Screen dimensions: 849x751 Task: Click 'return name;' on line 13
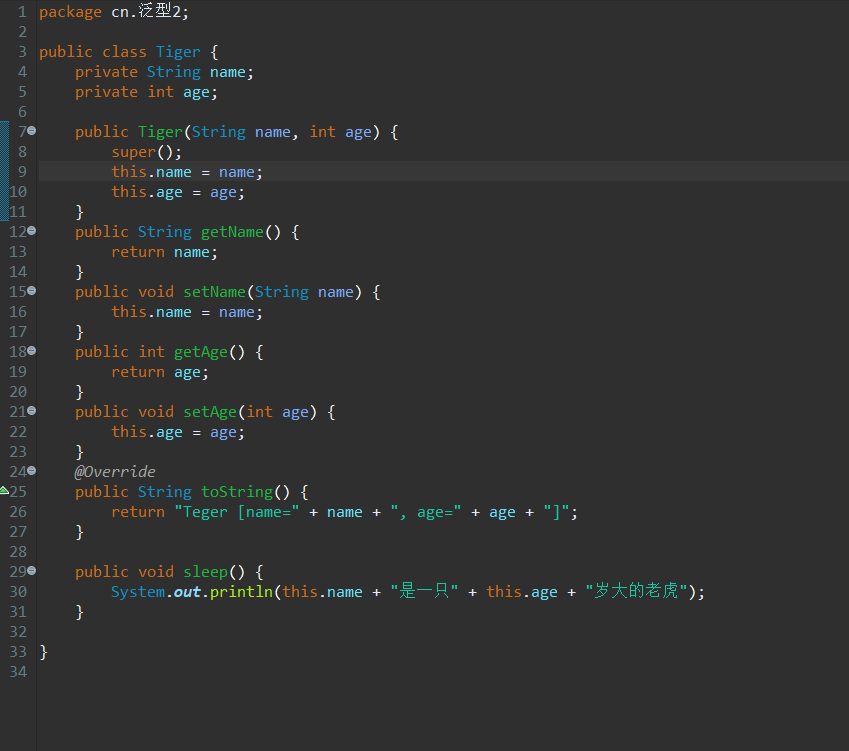pyautogui.click(x=164, y=252)
